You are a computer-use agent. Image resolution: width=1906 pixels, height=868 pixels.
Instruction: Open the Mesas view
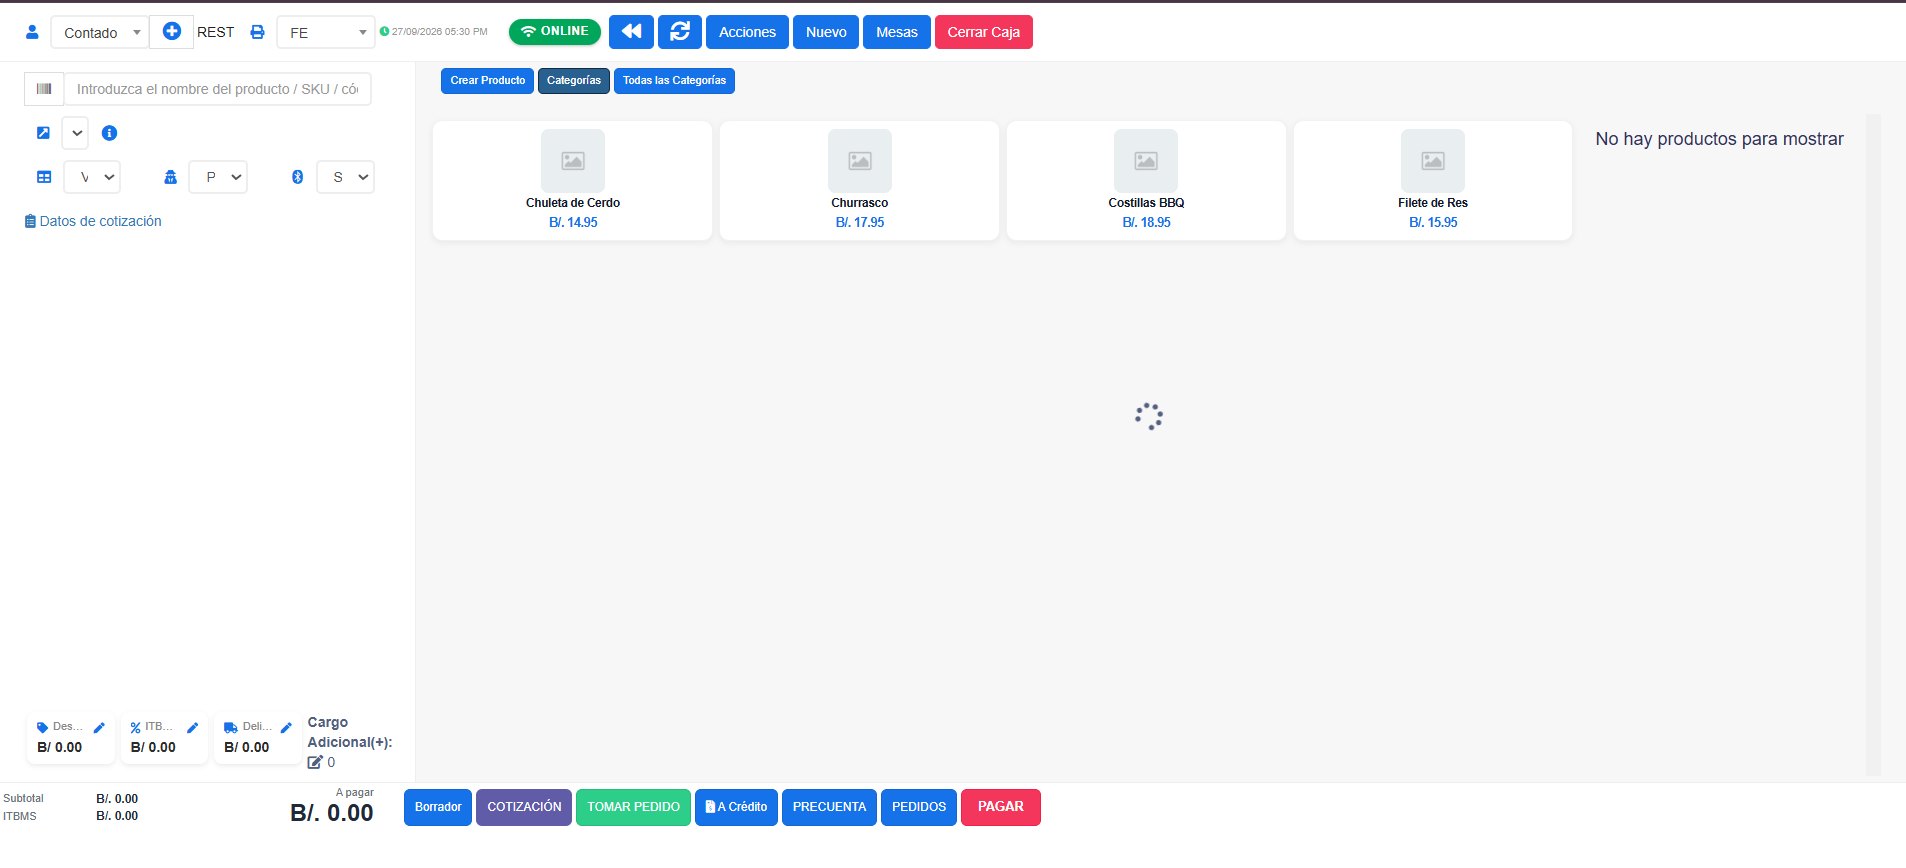click(897, 32)
